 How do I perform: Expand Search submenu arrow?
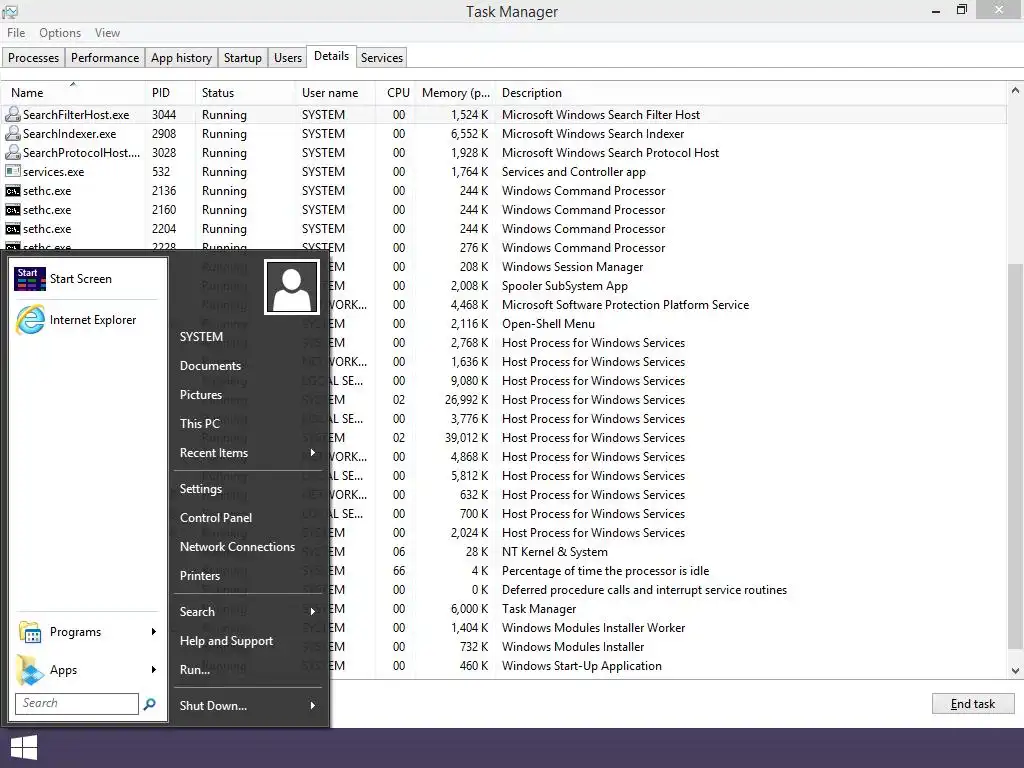(313, 611)
